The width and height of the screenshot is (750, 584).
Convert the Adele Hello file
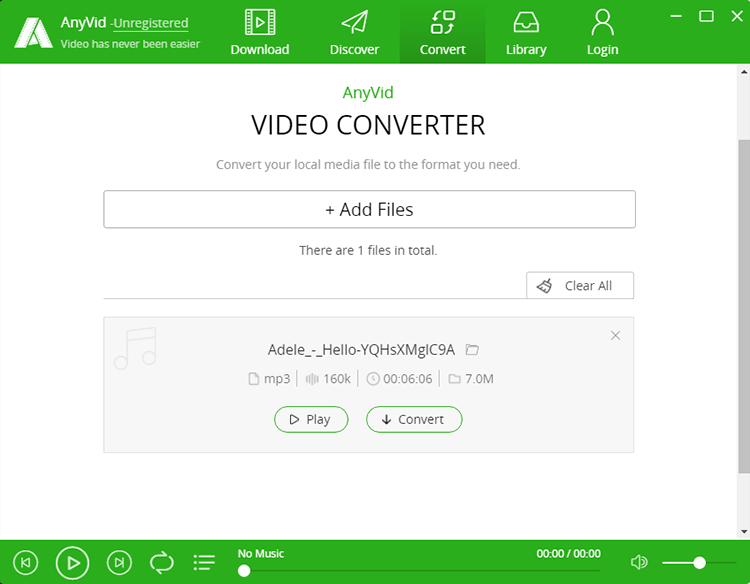(414, 419)
